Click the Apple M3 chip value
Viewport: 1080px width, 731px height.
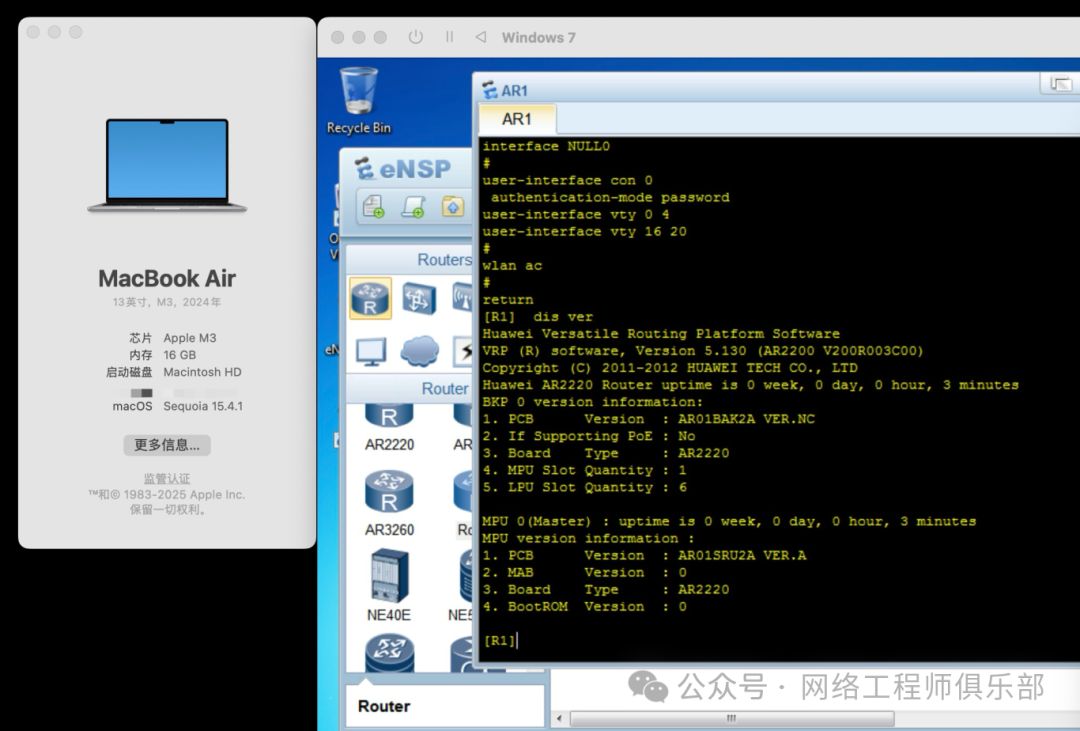tap(189, 338)
